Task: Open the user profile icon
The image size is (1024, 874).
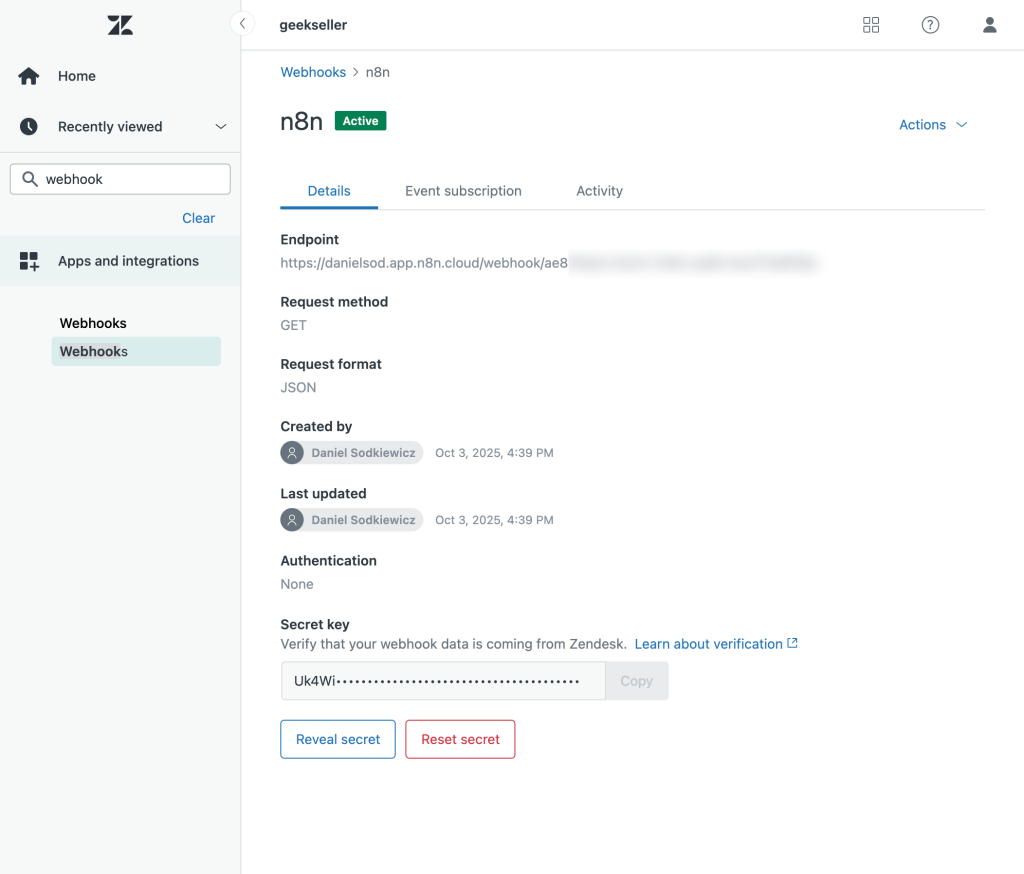Action: pyautogui.click(x=989, y=25)
